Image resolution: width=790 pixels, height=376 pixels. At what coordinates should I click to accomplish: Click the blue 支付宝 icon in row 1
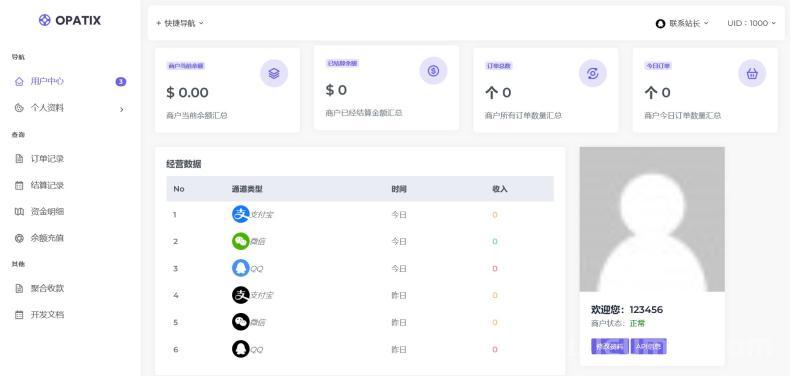point(241,214)
